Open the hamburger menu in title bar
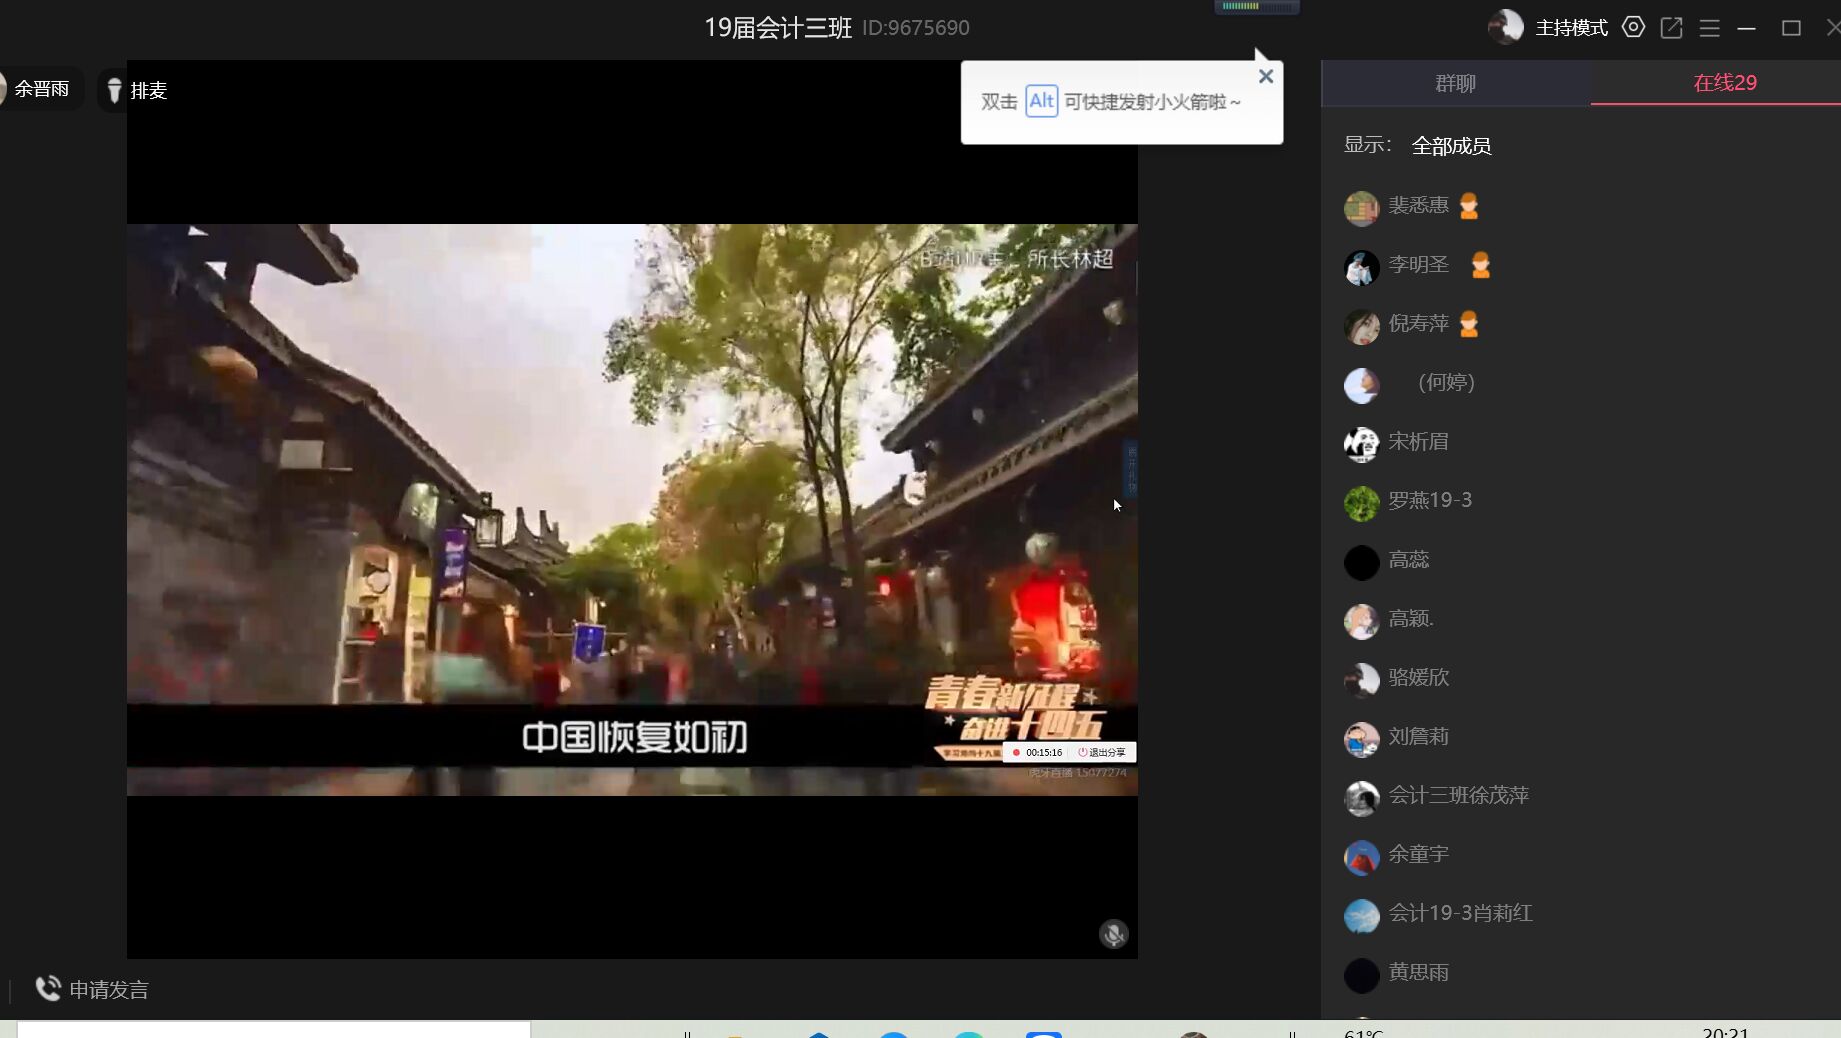 [1709, 28]
